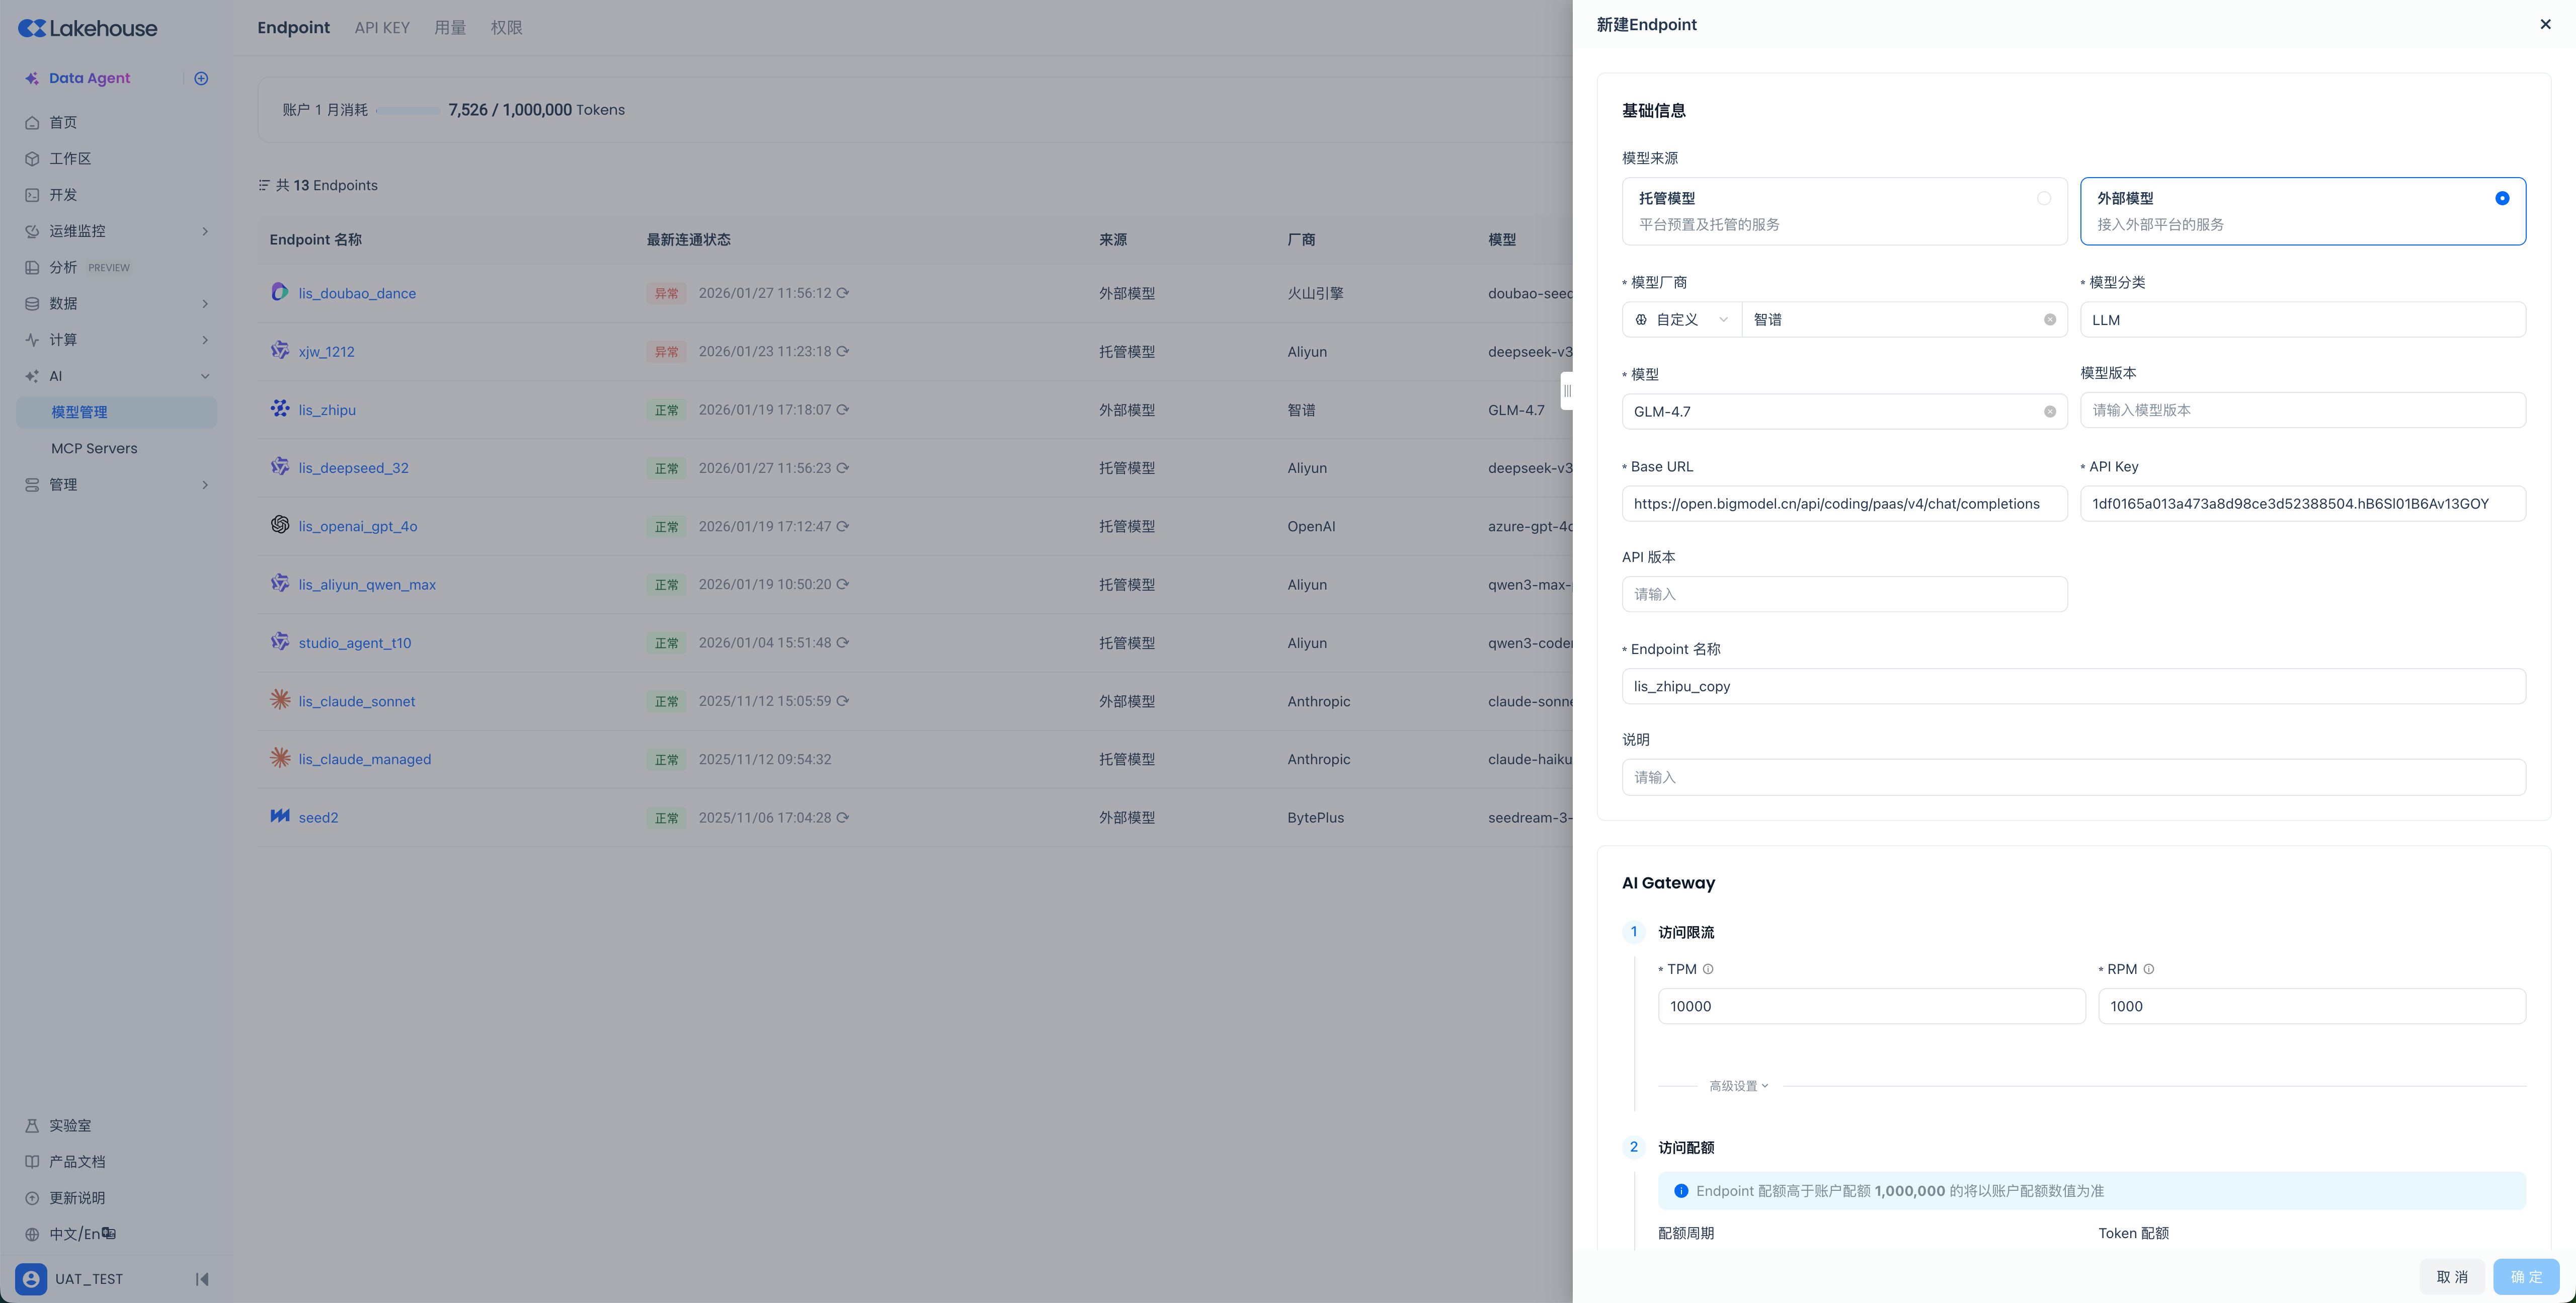This screenshot has height=1303, width=2576.
Task: Clear the GLM-4.7 model field
Action: pyautogui.click(x=2049, y=412)
